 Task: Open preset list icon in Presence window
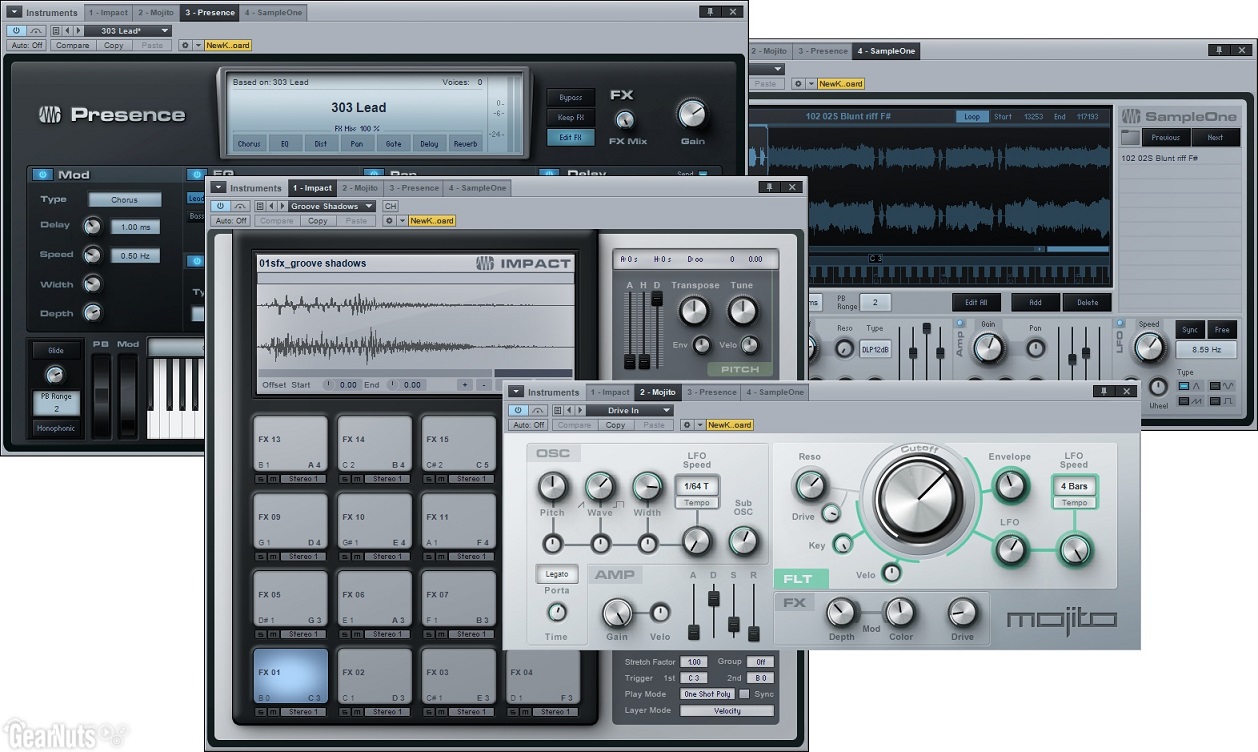pyautogui.click(x=57, y=31)
